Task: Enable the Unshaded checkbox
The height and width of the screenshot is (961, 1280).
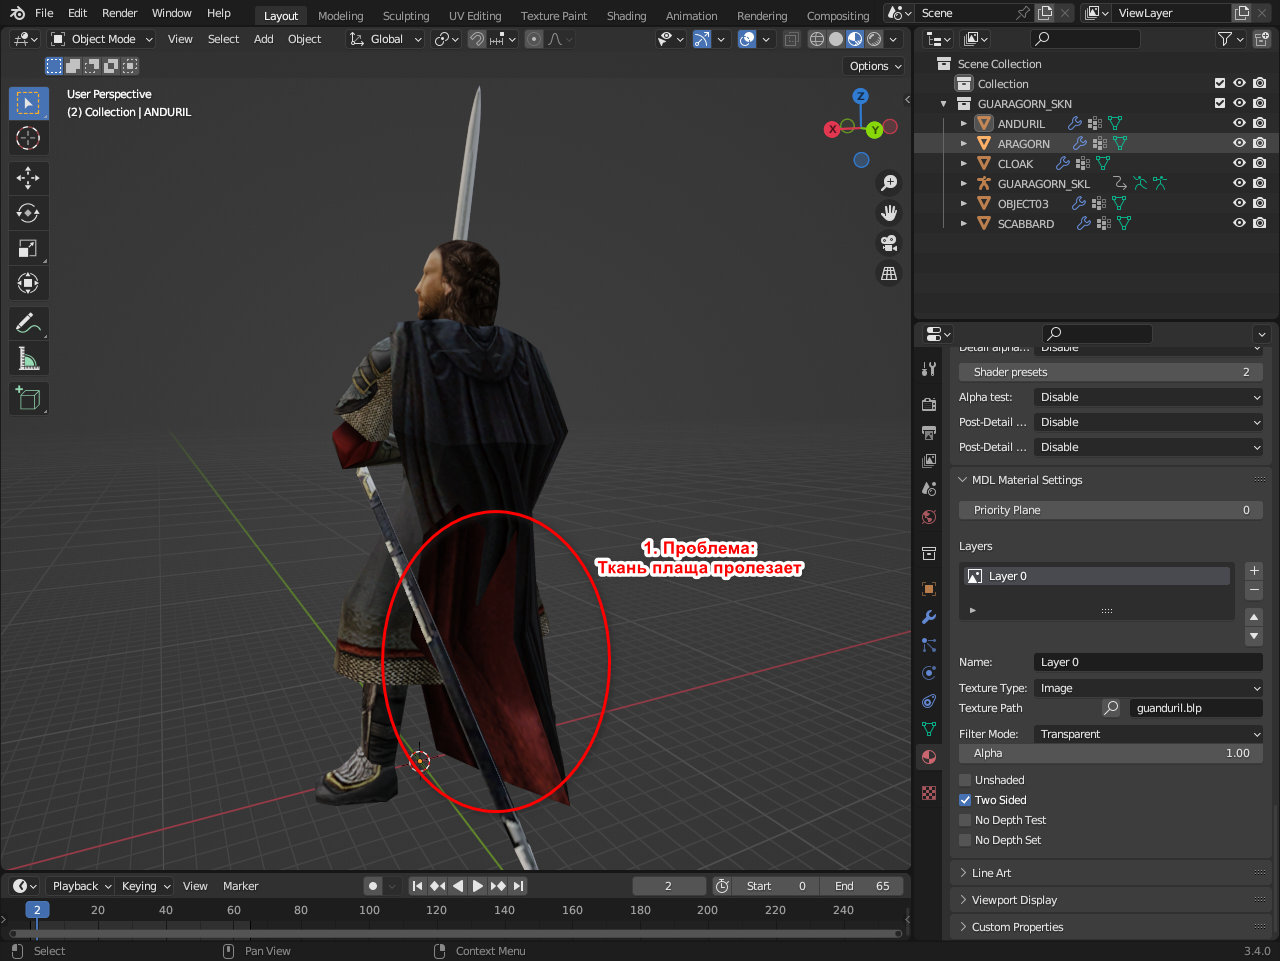Action: click(x=965, y=780)
